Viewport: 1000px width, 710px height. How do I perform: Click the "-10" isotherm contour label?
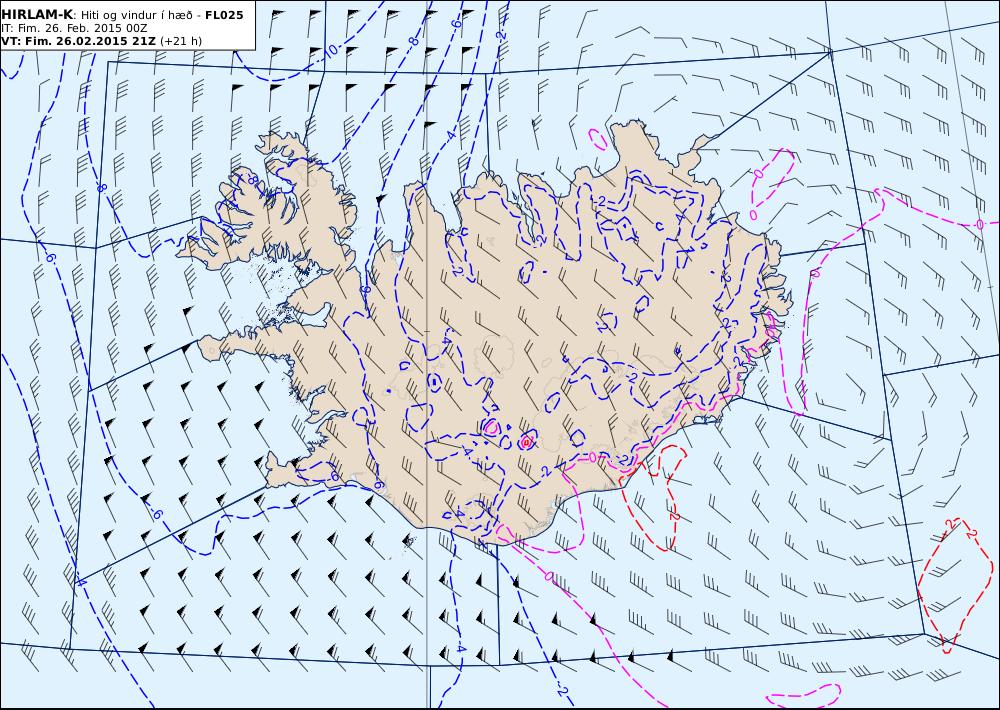point(329,52)
